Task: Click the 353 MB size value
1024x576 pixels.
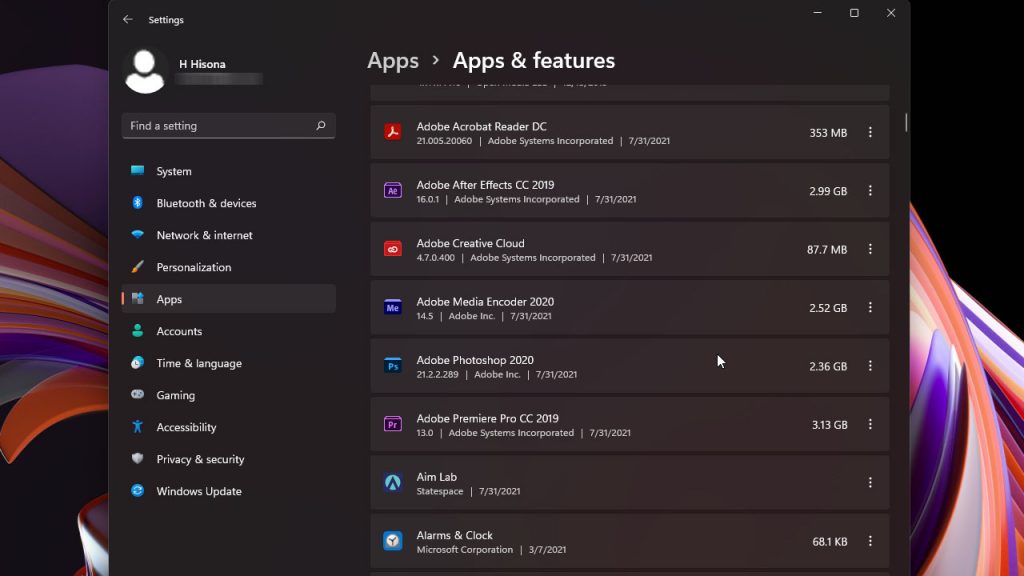Action: pos(828,133)
